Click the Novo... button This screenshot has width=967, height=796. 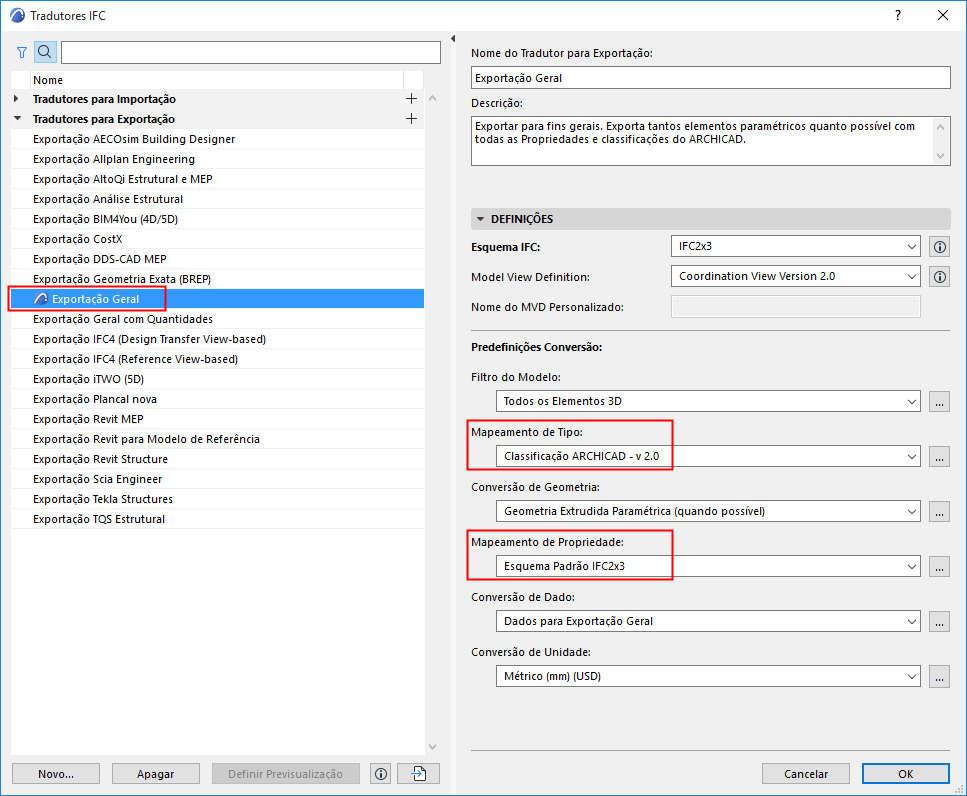[x=56, y=774]
